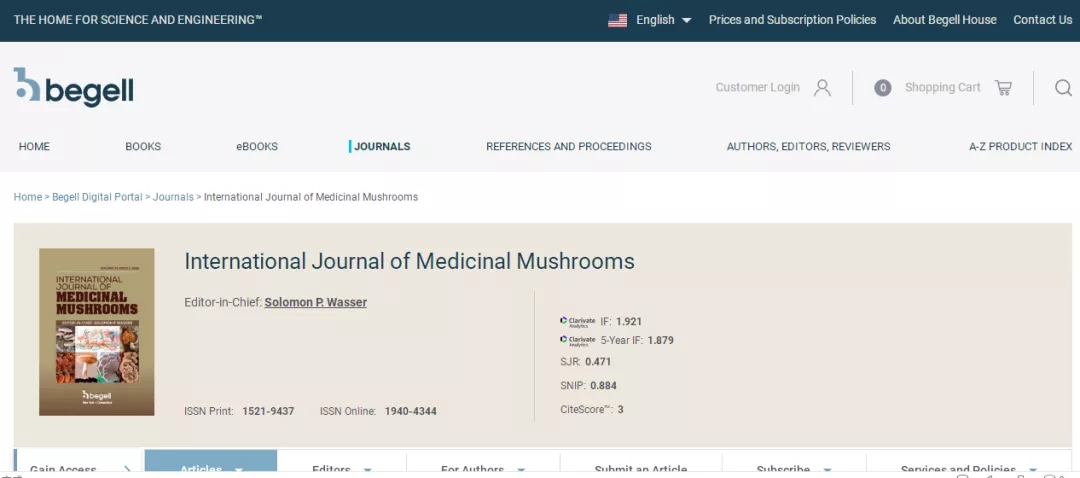Click the US flag language icon
This screenshot has height=478, width=1080.
617,20
